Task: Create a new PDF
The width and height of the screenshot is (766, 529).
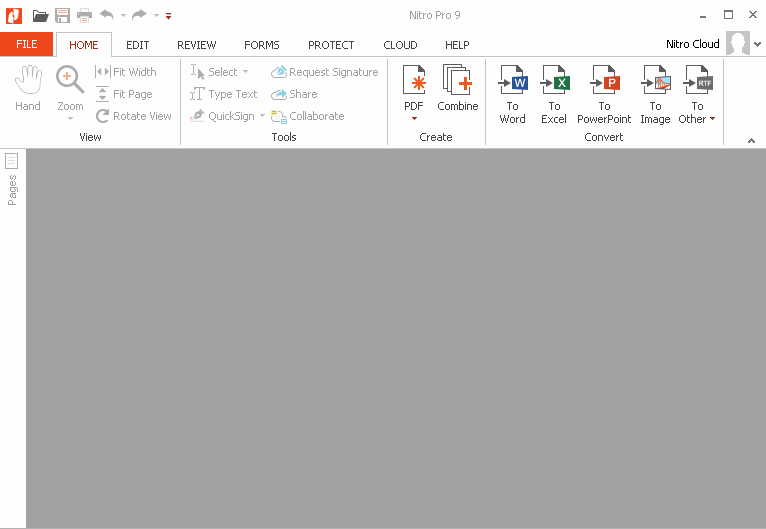Action: tap(414, 88)
